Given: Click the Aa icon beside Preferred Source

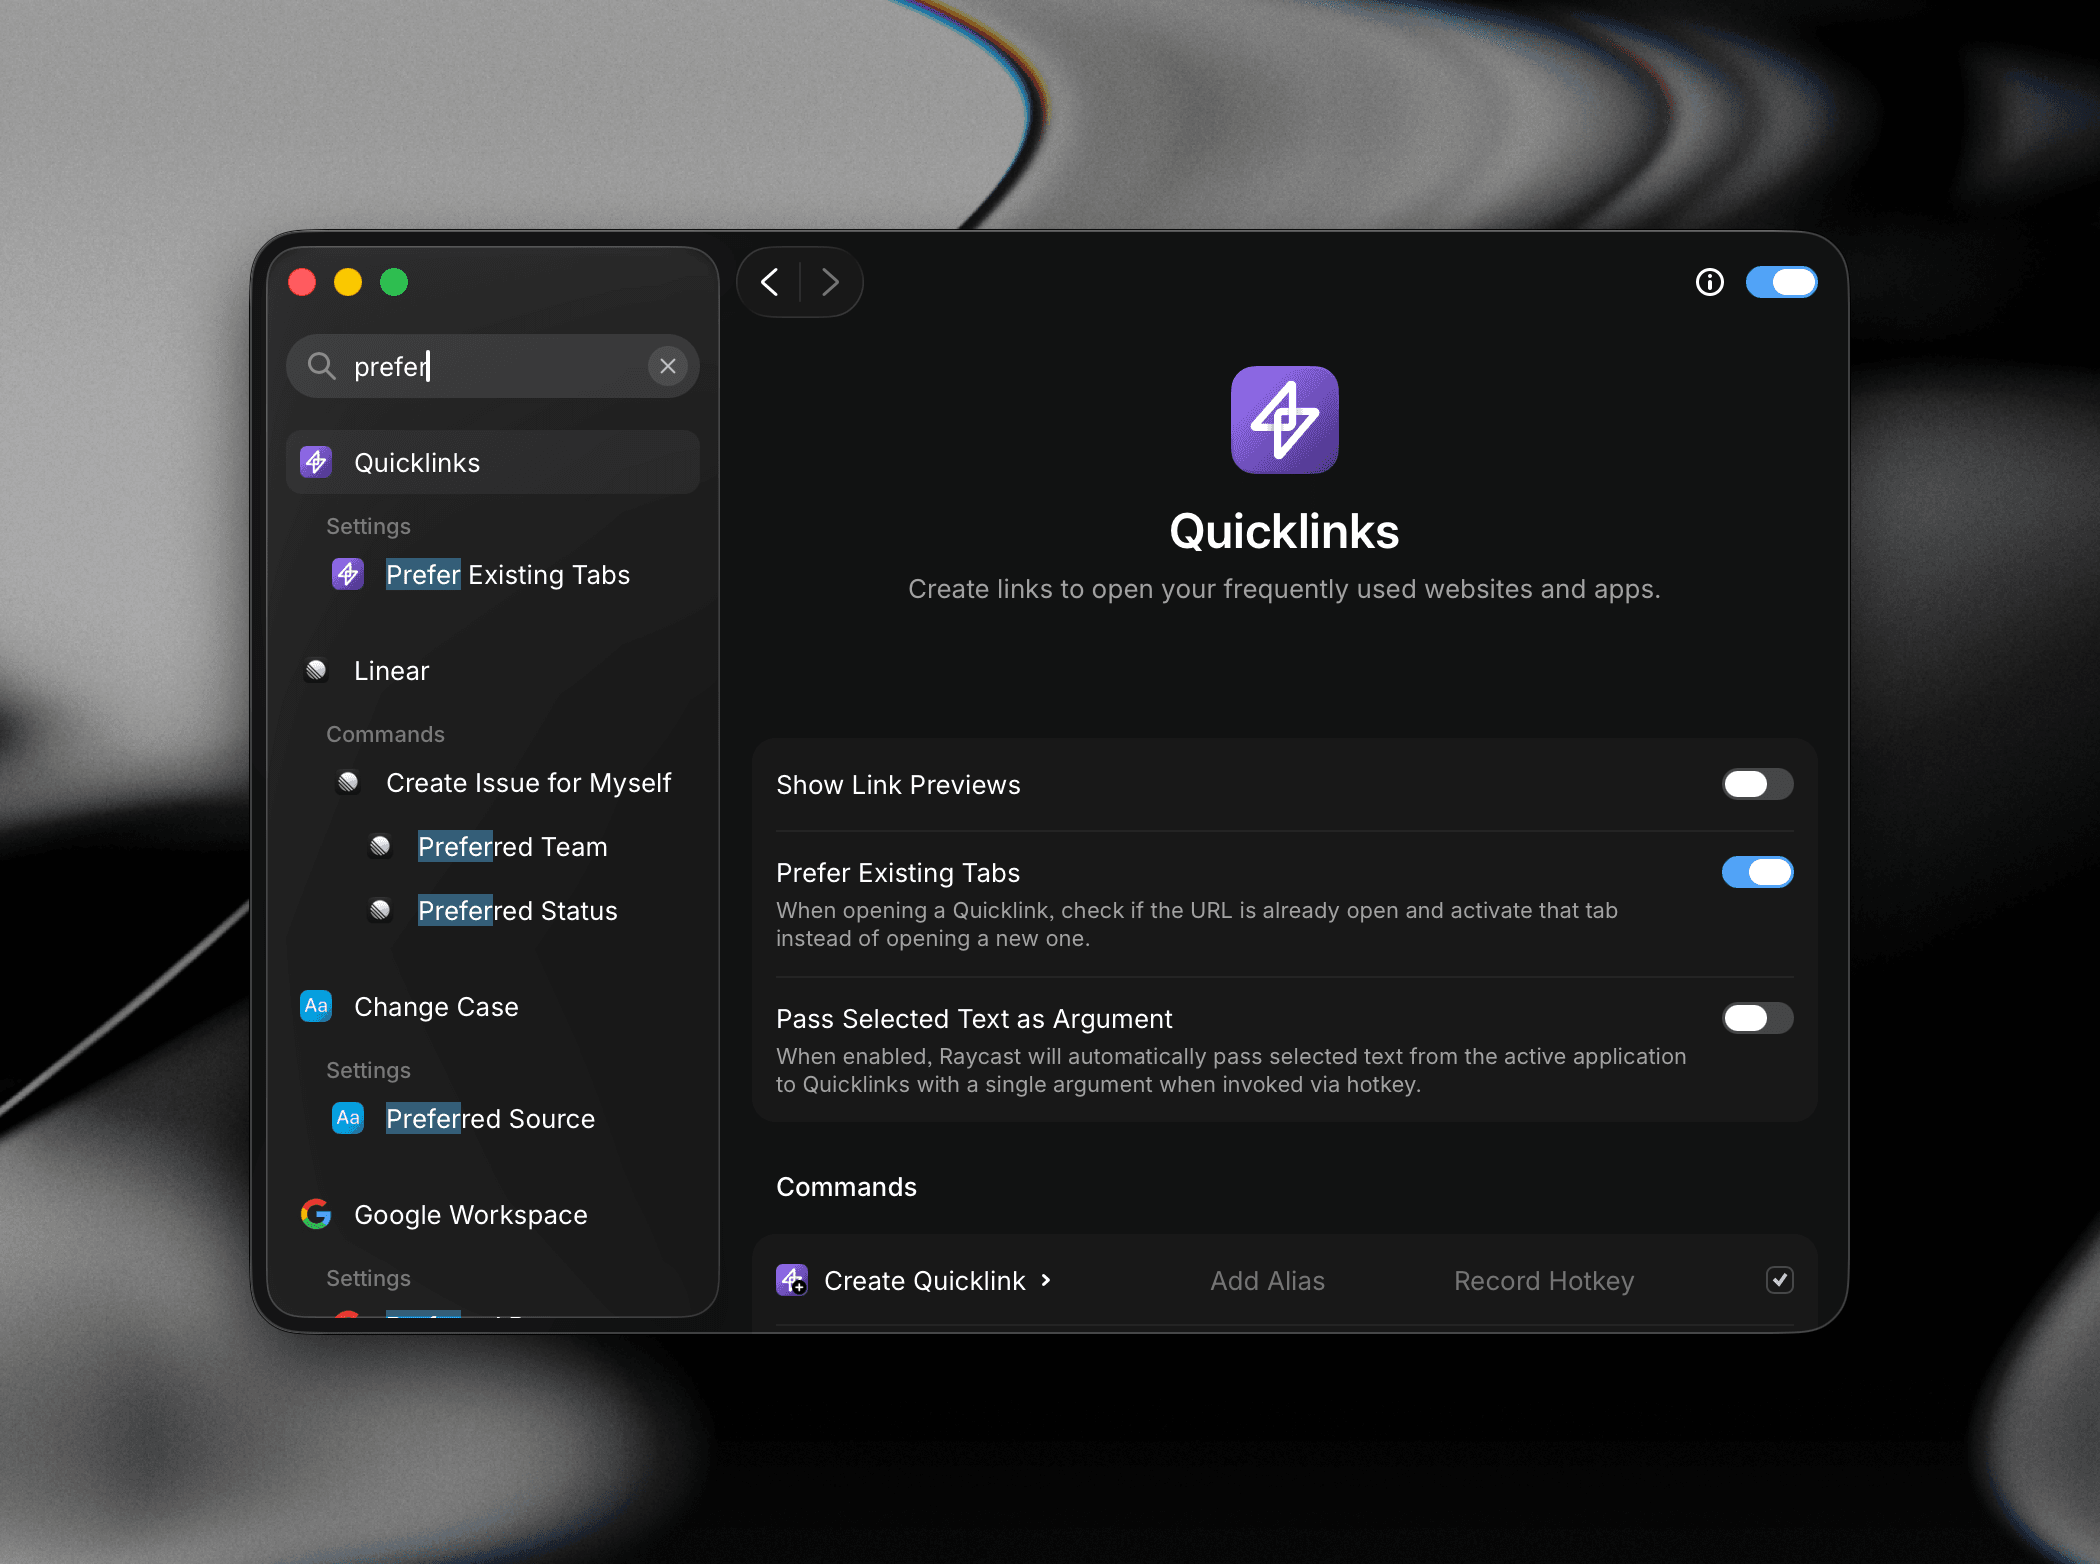Looking at the screenshot, I should coord(348,1118).
